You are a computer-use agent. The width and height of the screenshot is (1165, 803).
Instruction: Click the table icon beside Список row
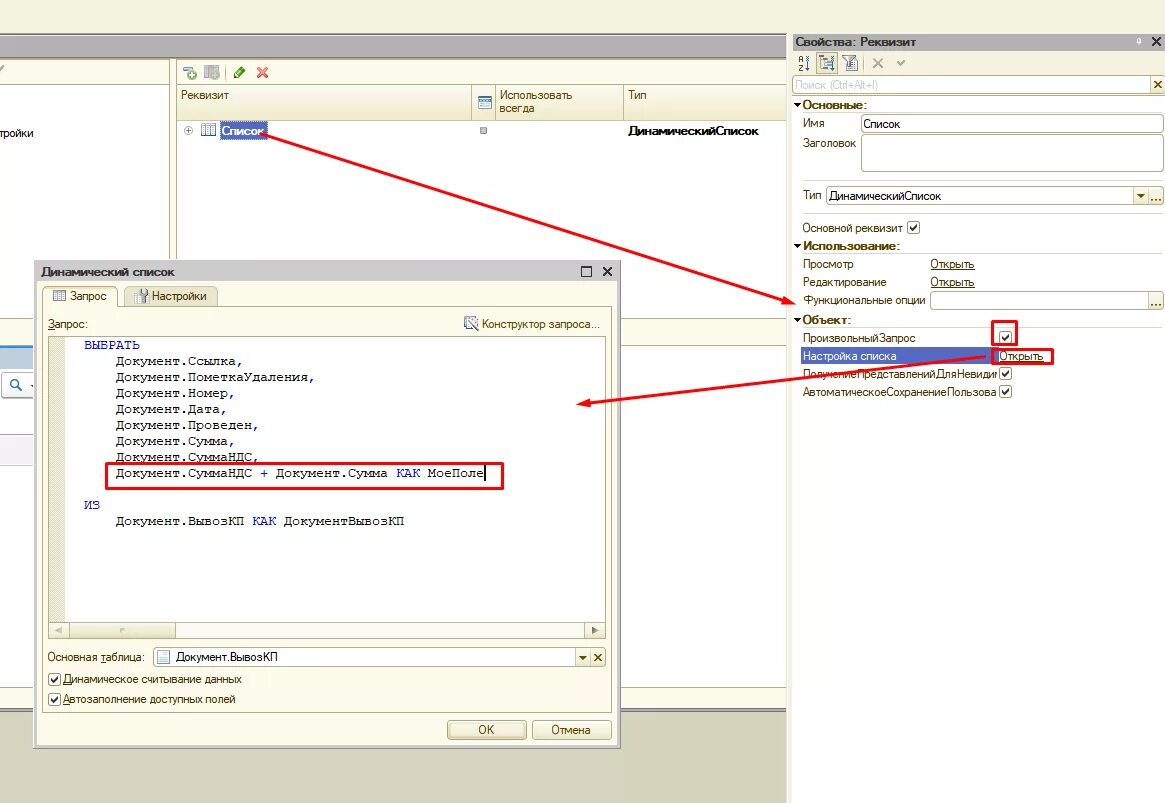[x=209, y=130]
